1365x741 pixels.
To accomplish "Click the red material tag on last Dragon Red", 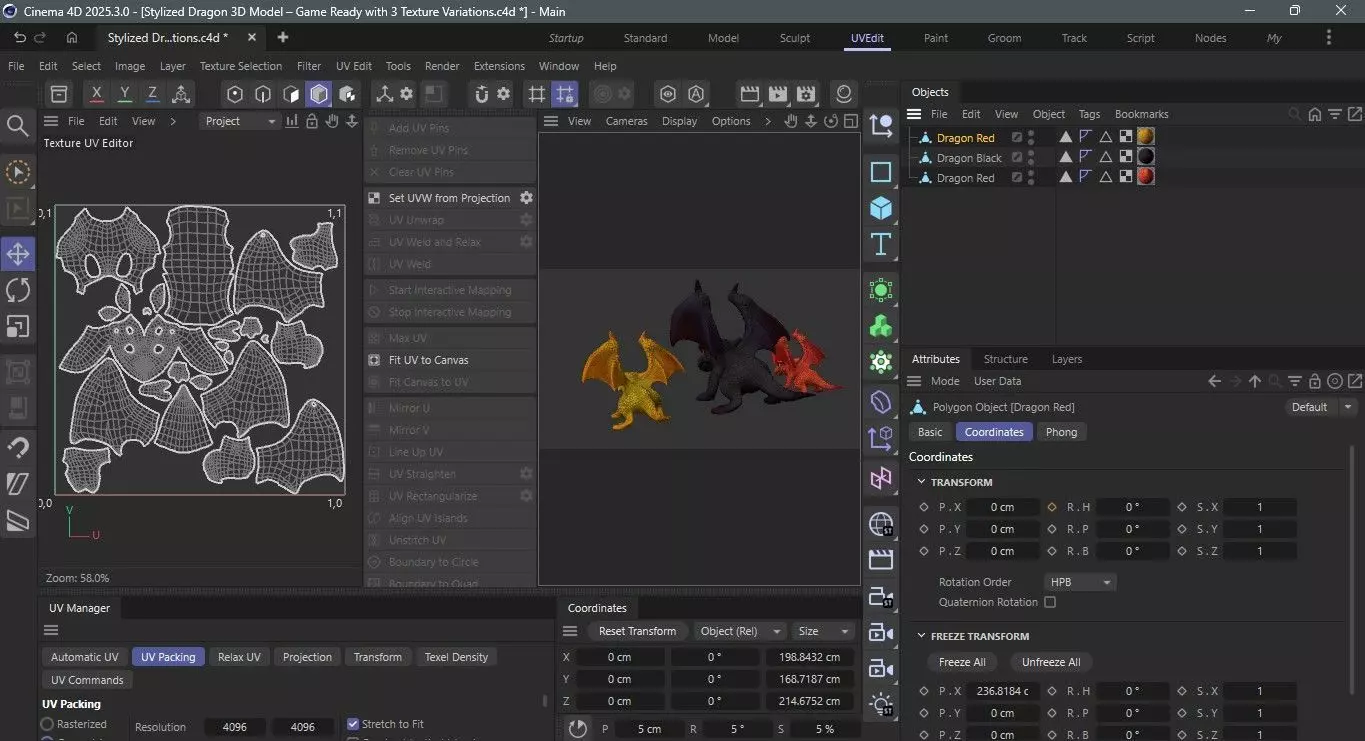I will [1146, 177].
